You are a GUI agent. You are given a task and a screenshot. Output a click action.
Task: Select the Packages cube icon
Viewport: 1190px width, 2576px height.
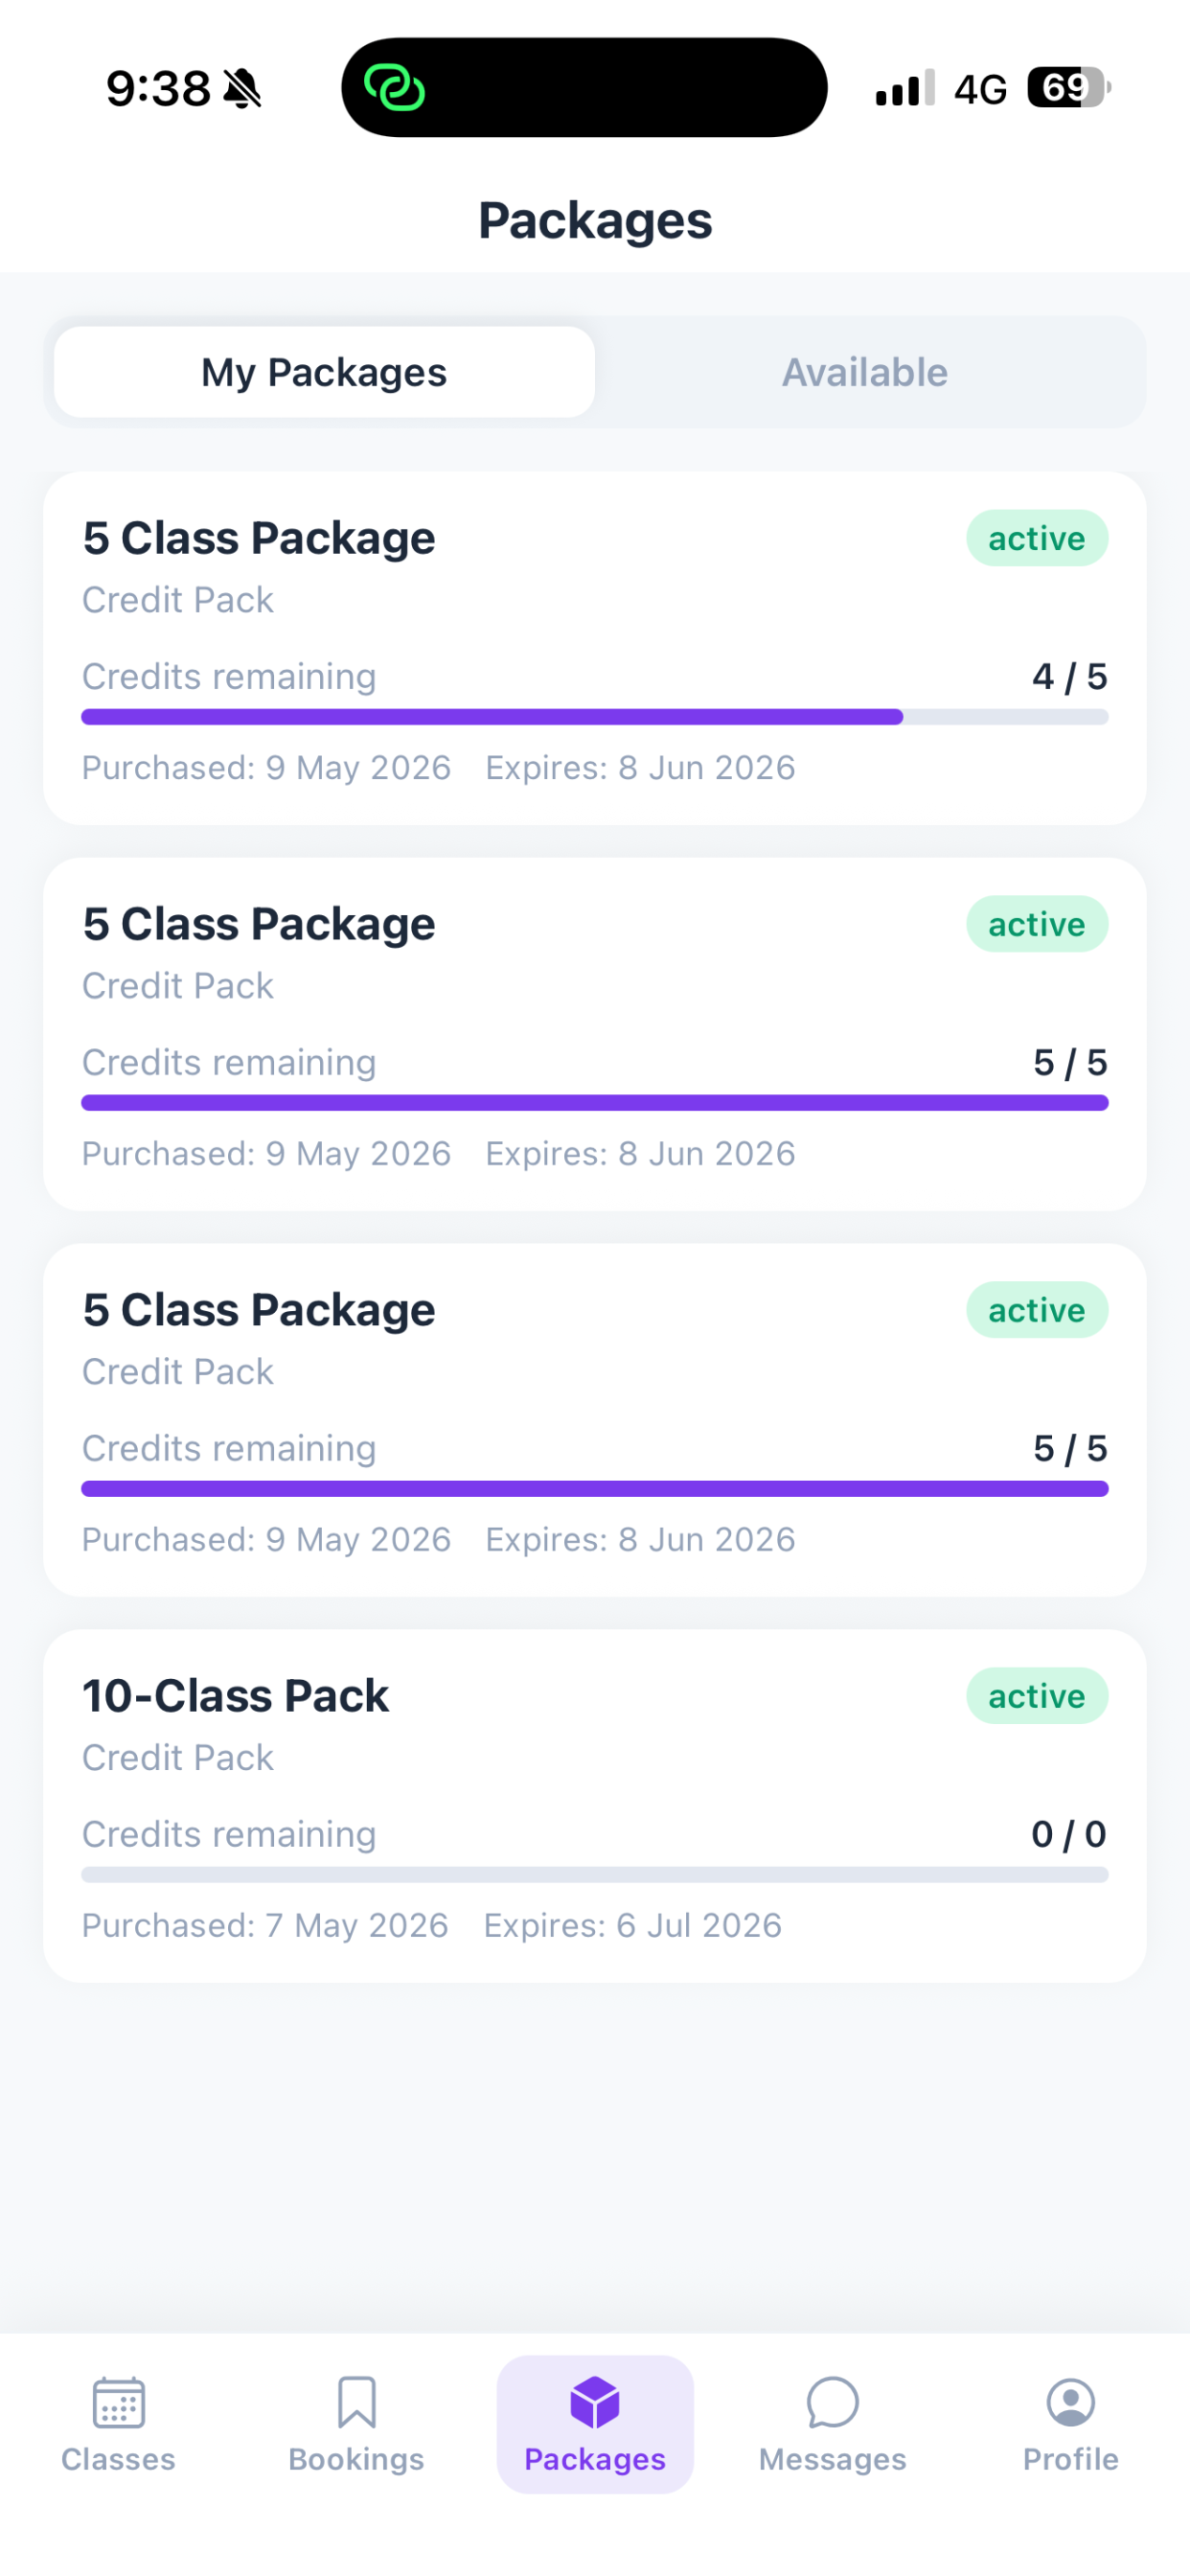click(595, 2403)
